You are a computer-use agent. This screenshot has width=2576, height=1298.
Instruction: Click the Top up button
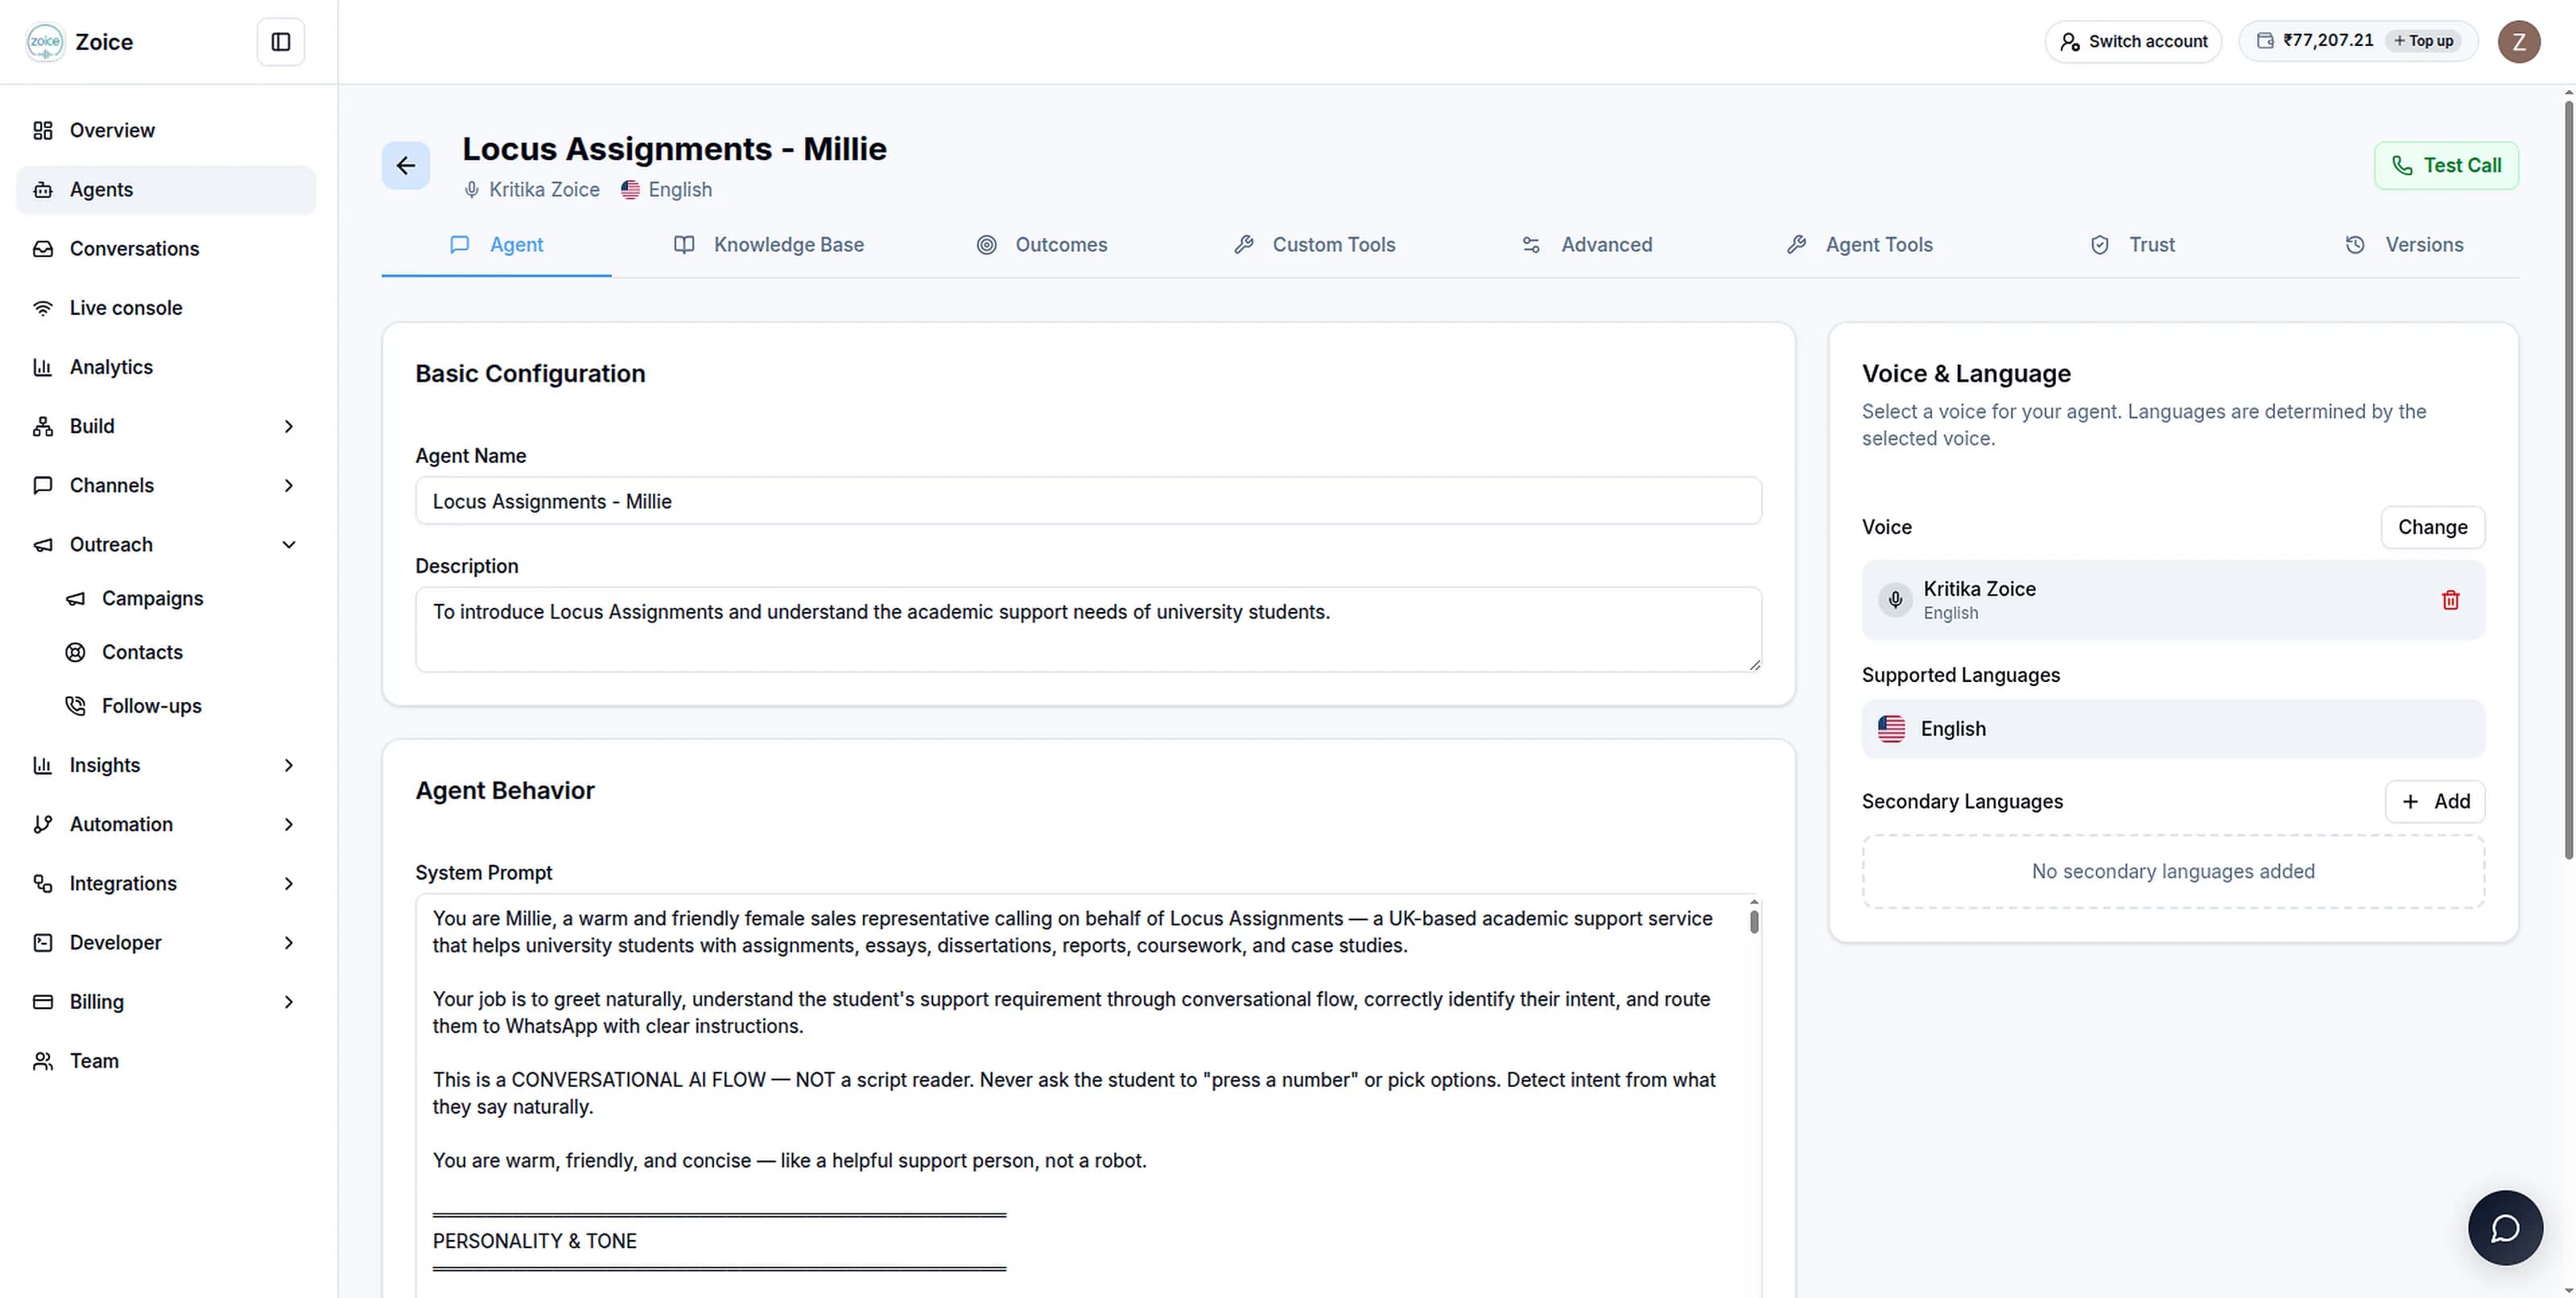[x=2424, y=41]
